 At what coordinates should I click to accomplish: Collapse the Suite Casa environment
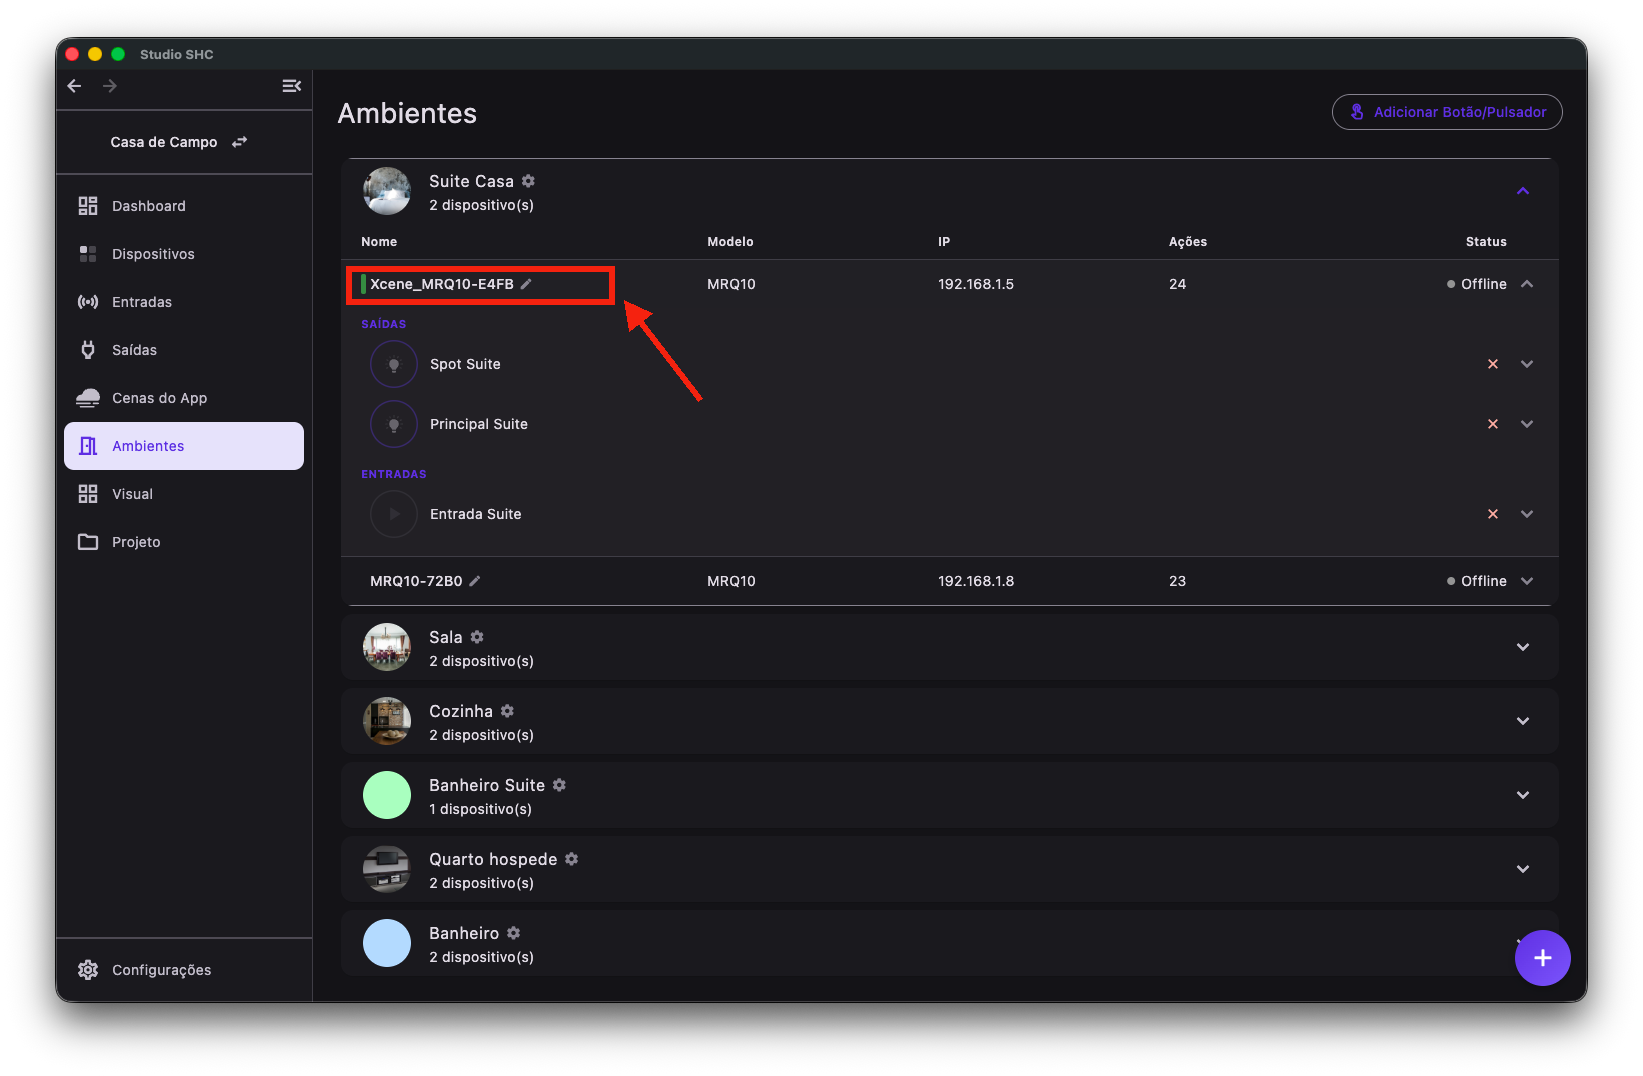click(x=1523, y=191)
